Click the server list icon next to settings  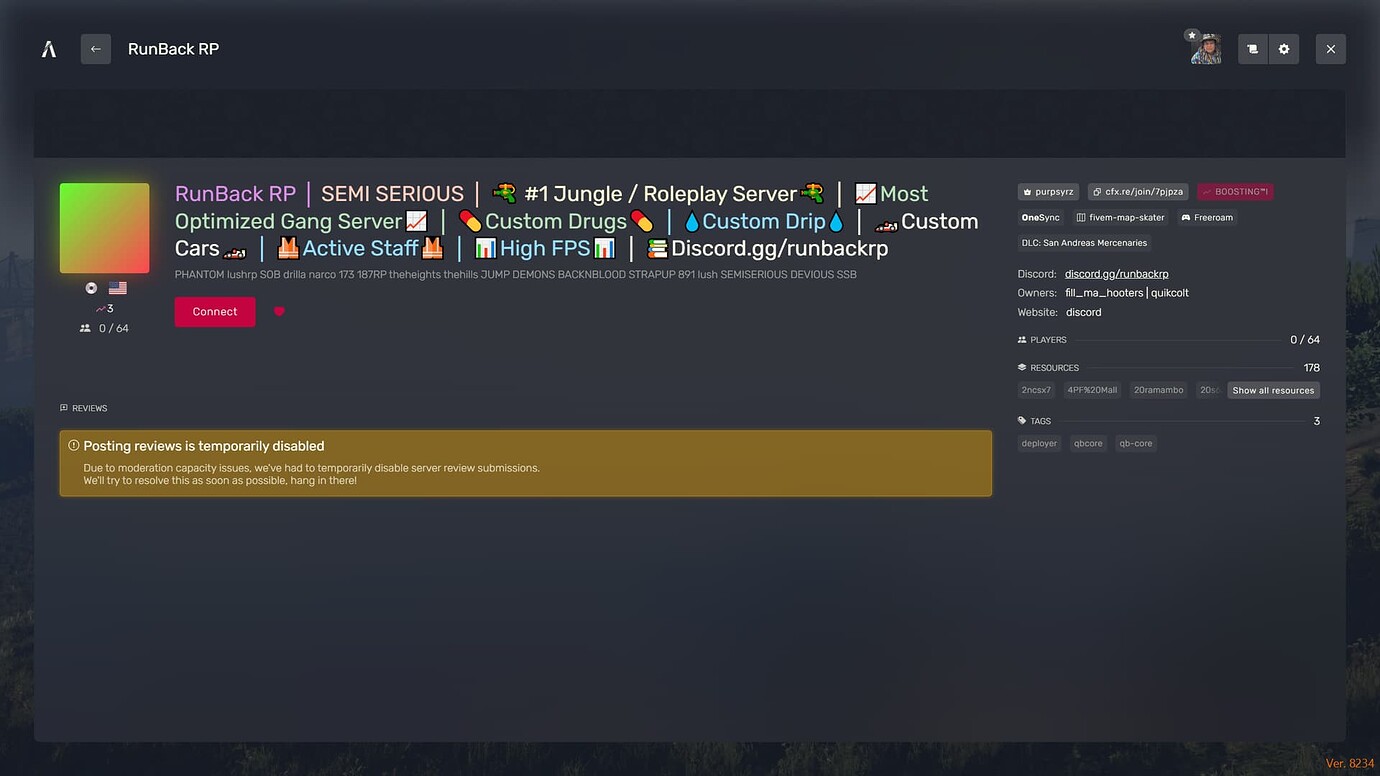1252,48
